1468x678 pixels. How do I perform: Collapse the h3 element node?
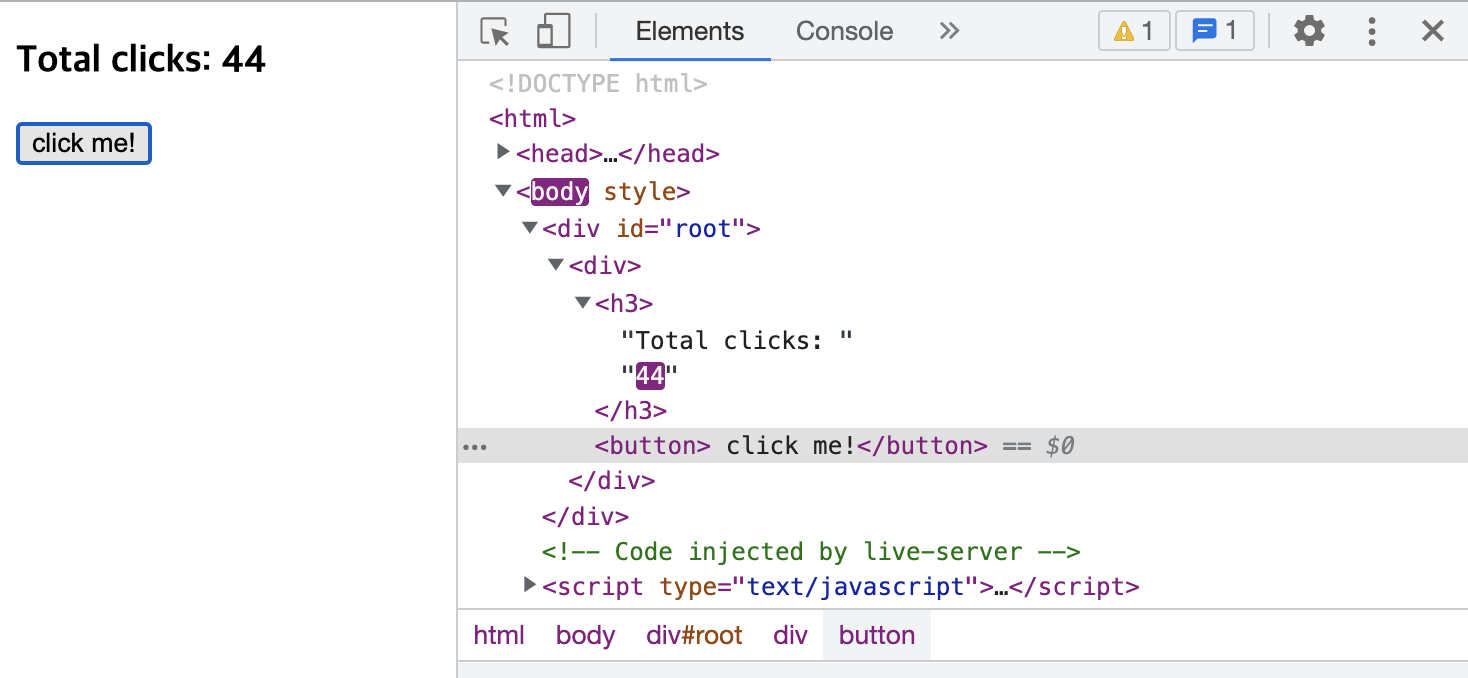(583, 302)
